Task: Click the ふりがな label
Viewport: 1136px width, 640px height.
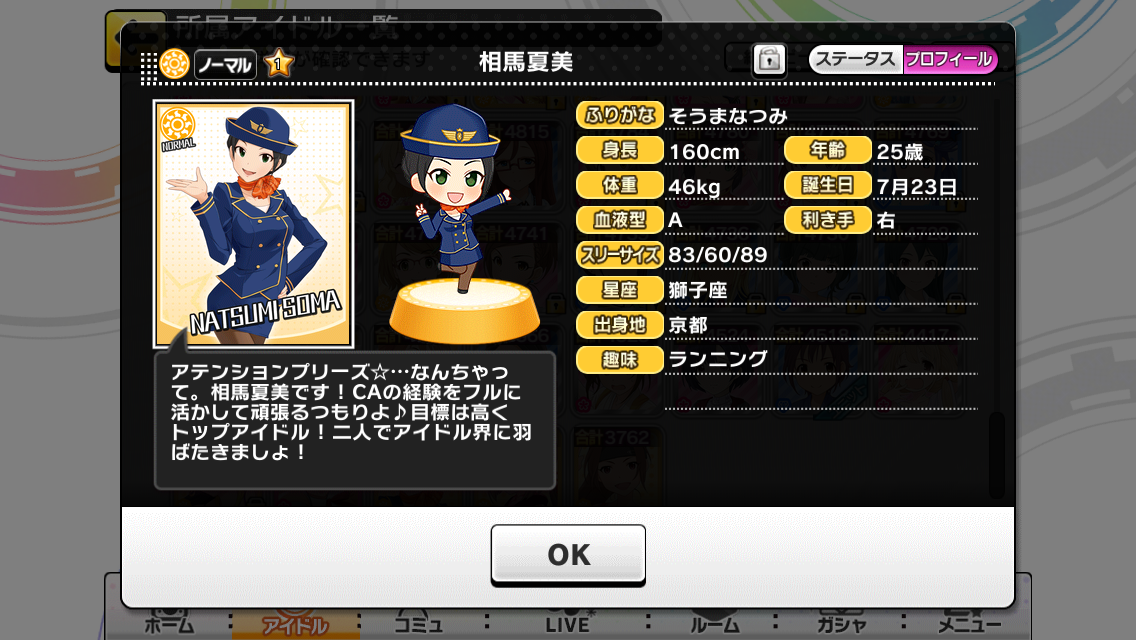Action: click(x=619, y=115)
